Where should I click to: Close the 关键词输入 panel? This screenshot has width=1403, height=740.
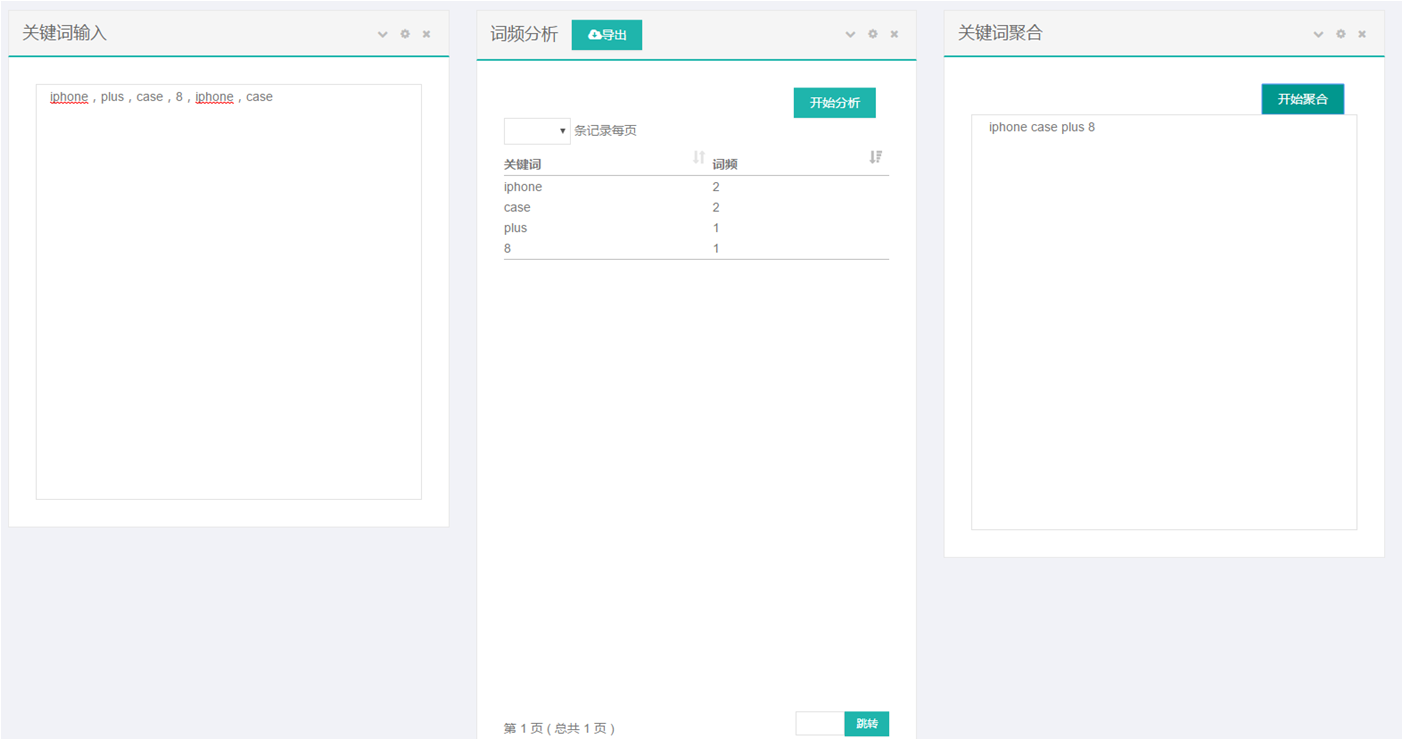pos(426,34)
